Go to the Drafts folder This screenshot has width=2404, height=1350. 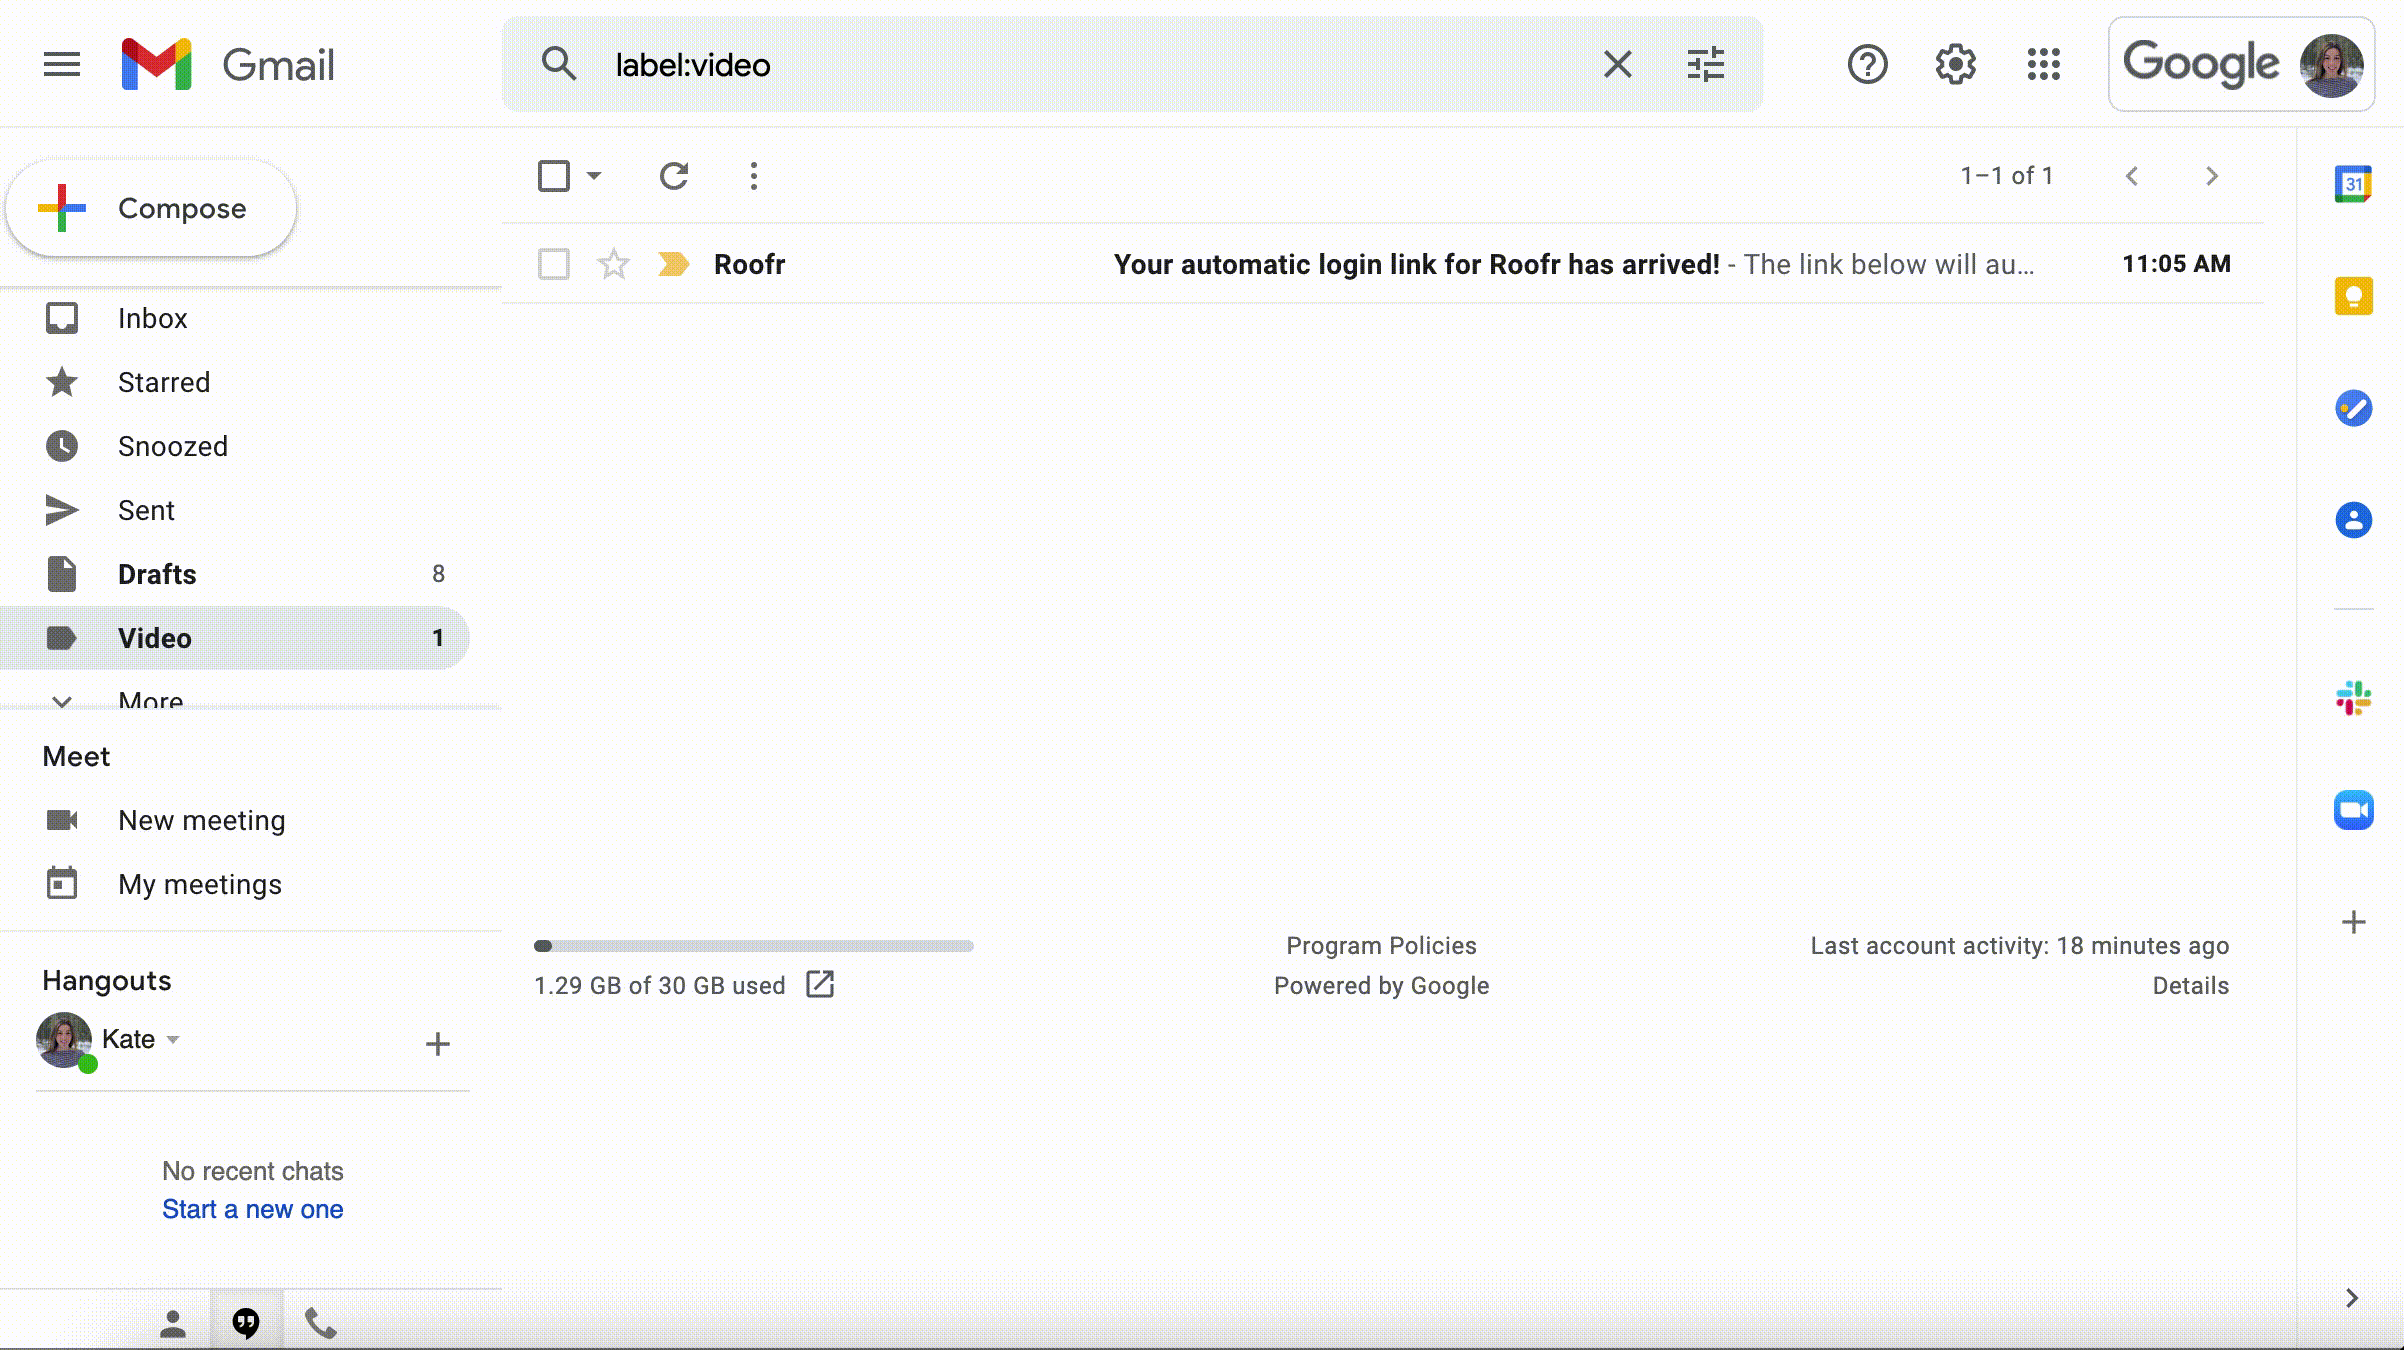click(x=157, y=574)
